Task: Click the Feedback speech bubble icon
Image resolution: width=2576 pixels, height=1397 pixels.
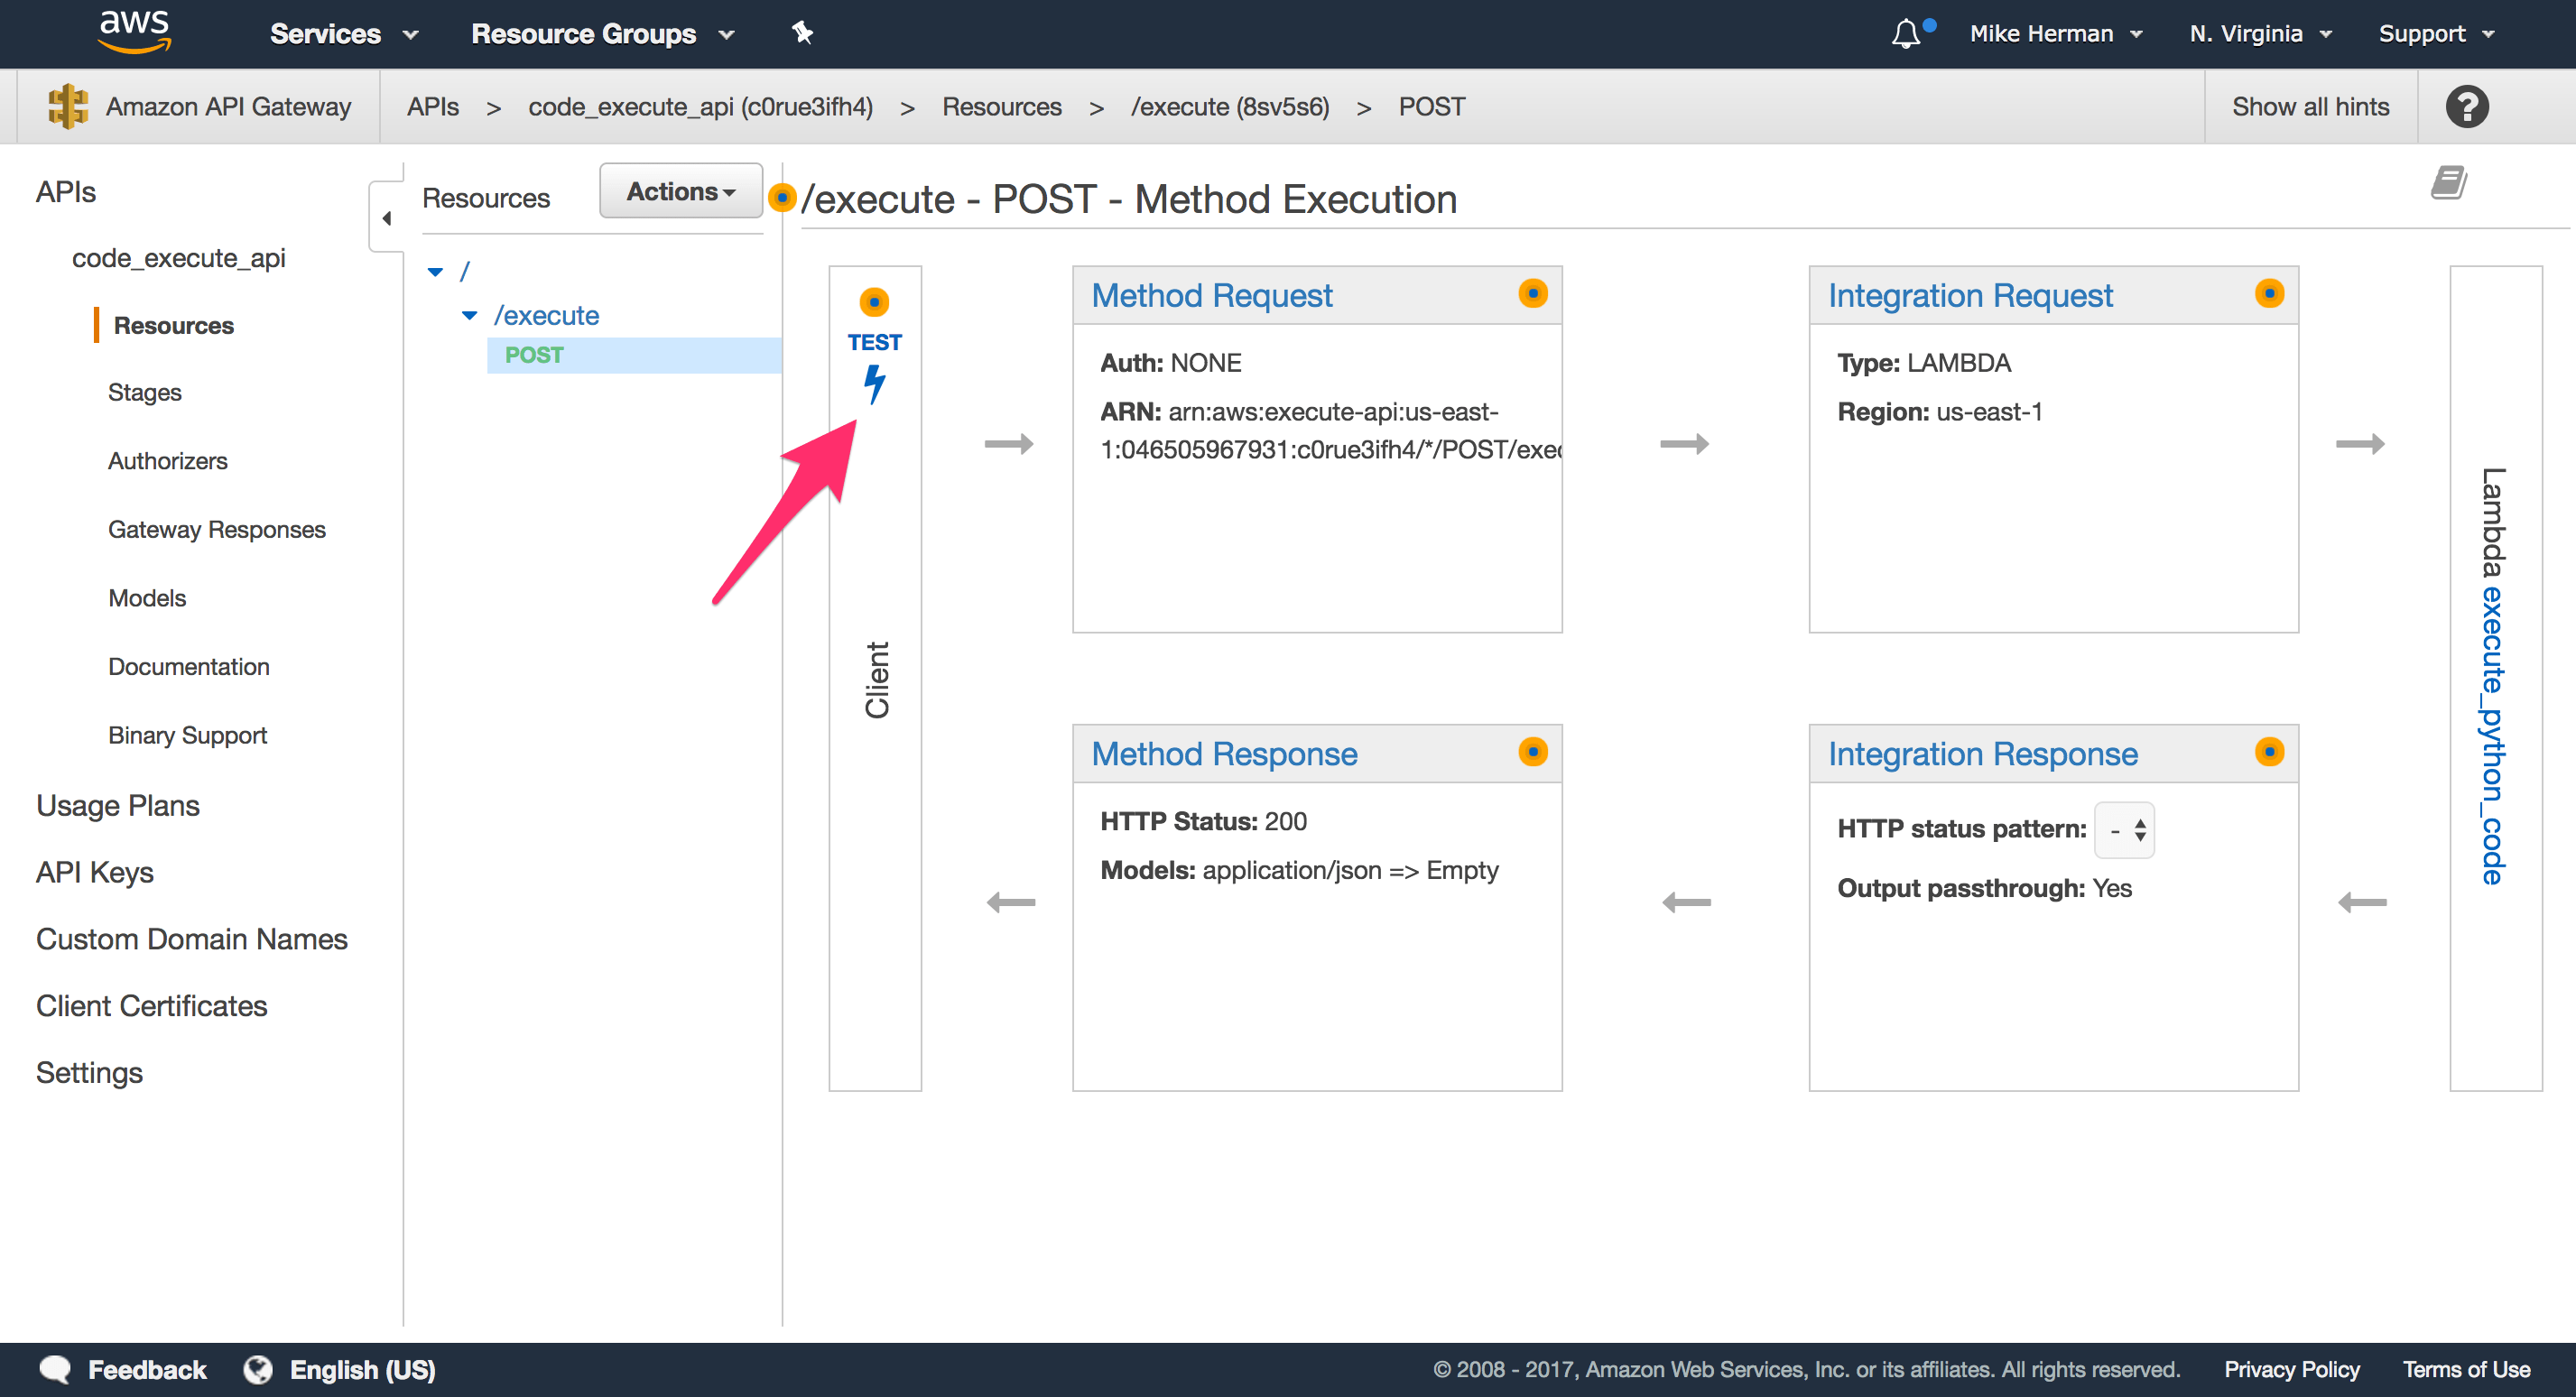Action: 57,1369
